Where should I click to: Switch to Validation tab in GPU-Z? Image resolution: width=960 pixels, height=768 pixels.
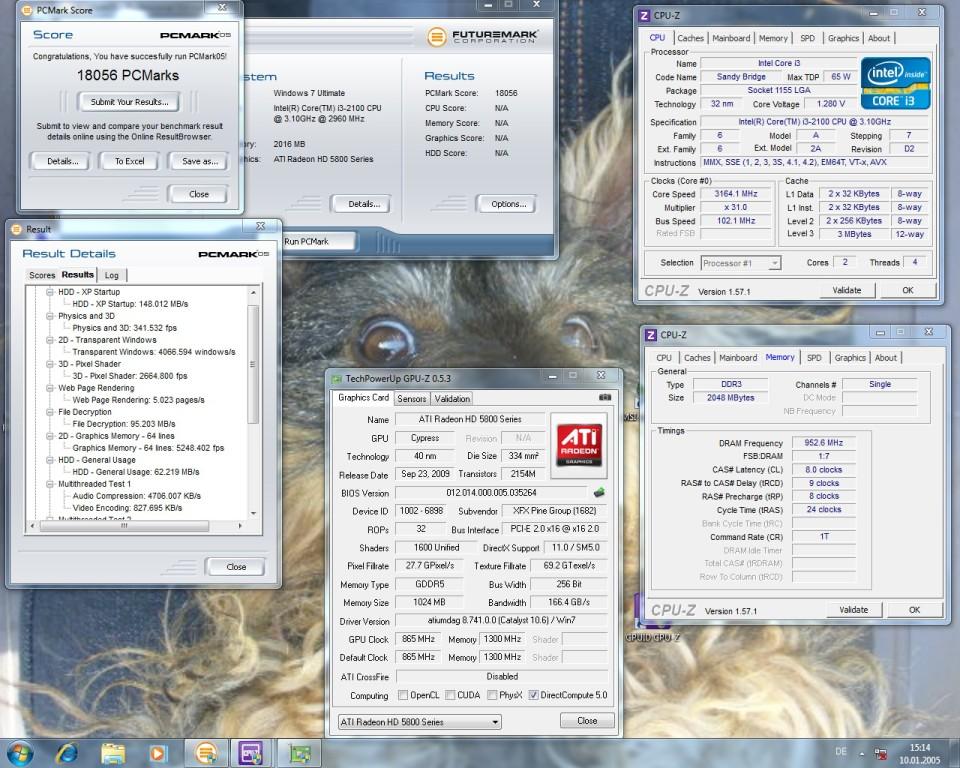452,399
